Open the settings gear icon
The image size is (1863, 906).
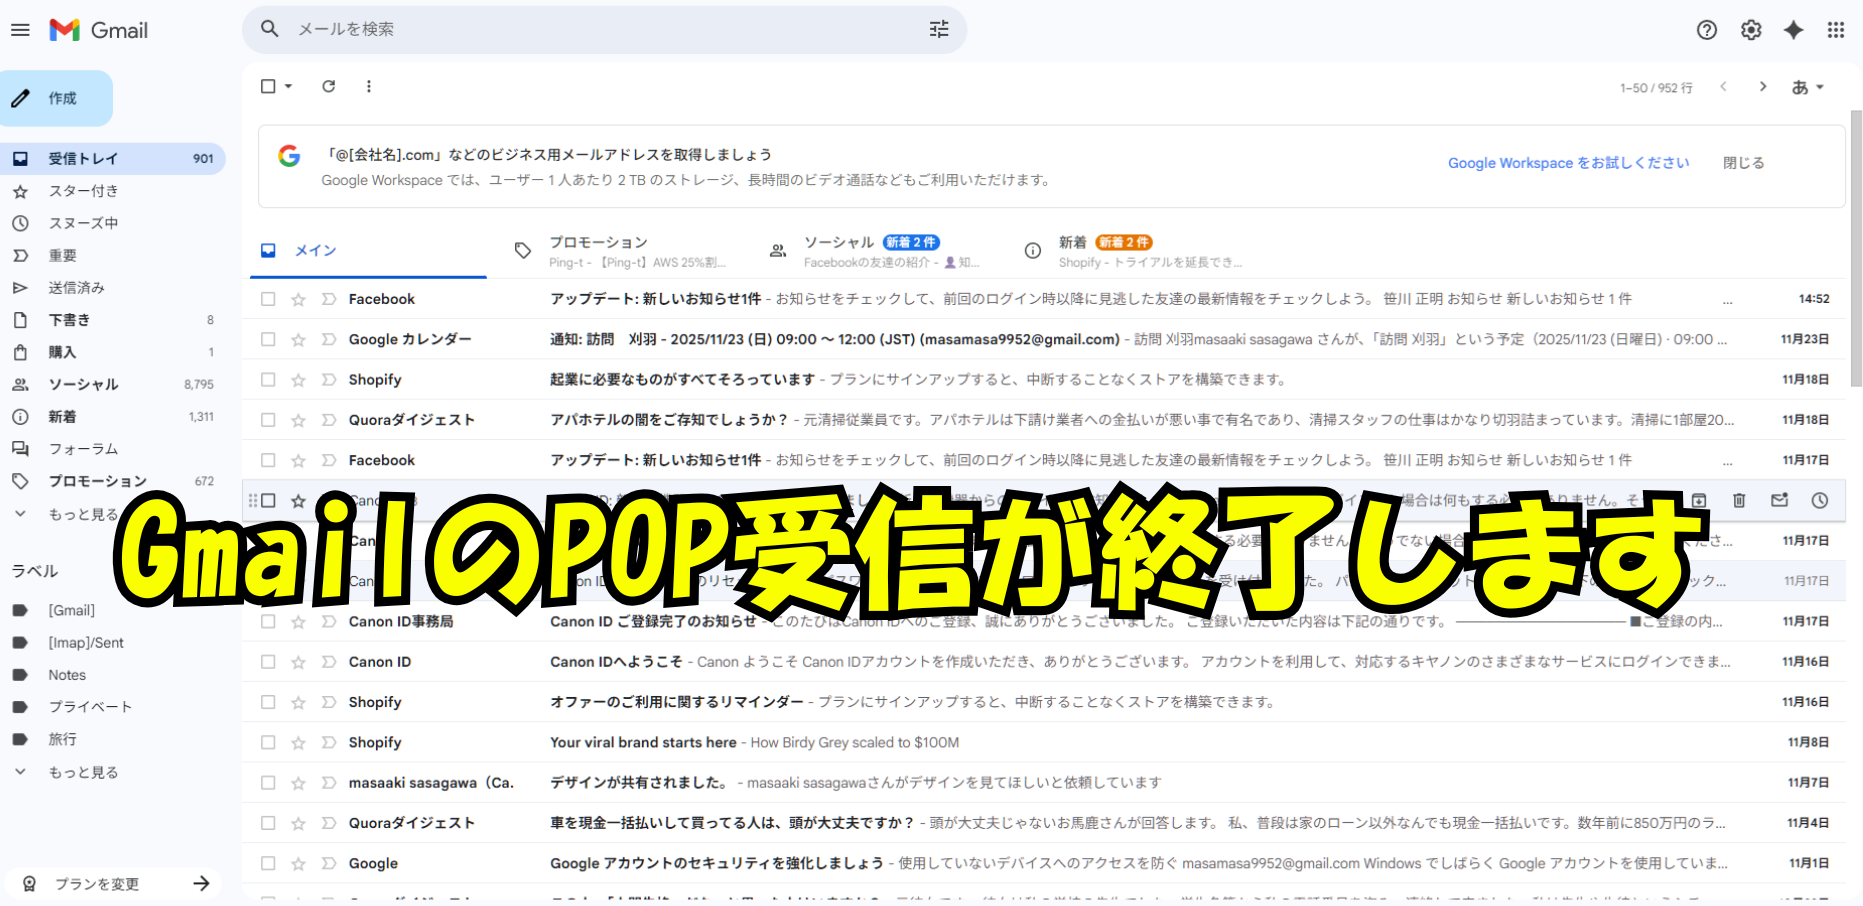1750,30
